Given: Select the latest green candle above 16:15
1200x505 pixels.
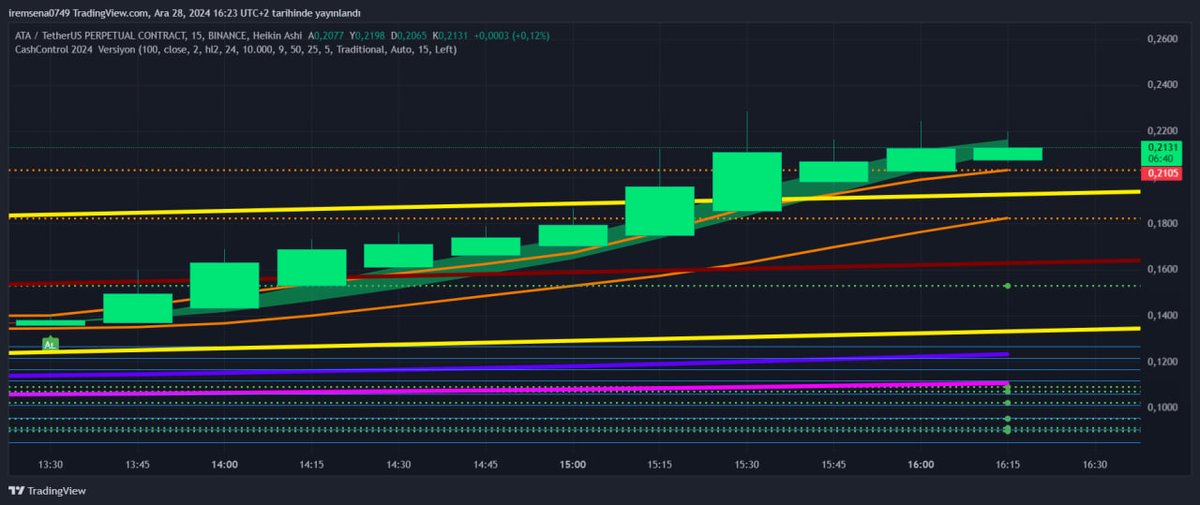Looking at the screenshot, I should (1008, 154).
